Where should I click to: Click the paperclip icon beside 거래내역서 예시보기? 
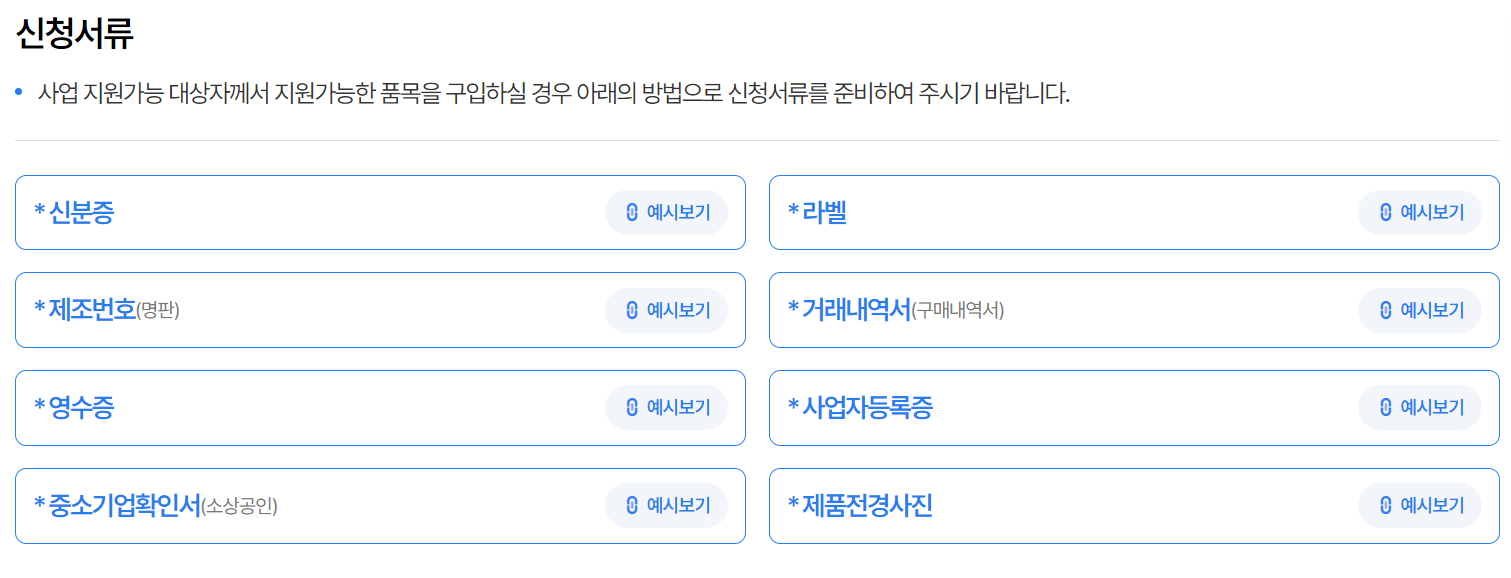tap(1383, 310)
